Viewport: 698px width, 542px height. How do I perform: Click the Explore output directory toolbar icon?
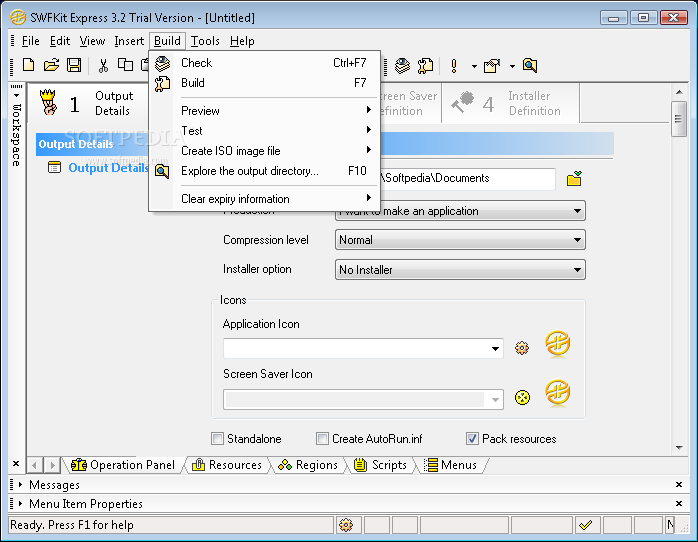[530, 65]
